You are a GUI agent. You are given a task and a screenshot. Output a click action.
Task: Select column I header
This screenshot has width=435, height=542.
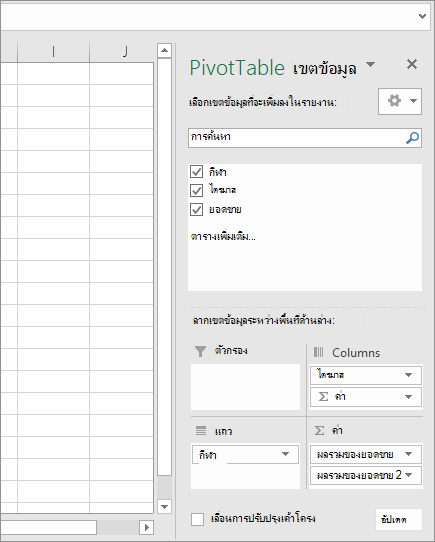point(53,52)
